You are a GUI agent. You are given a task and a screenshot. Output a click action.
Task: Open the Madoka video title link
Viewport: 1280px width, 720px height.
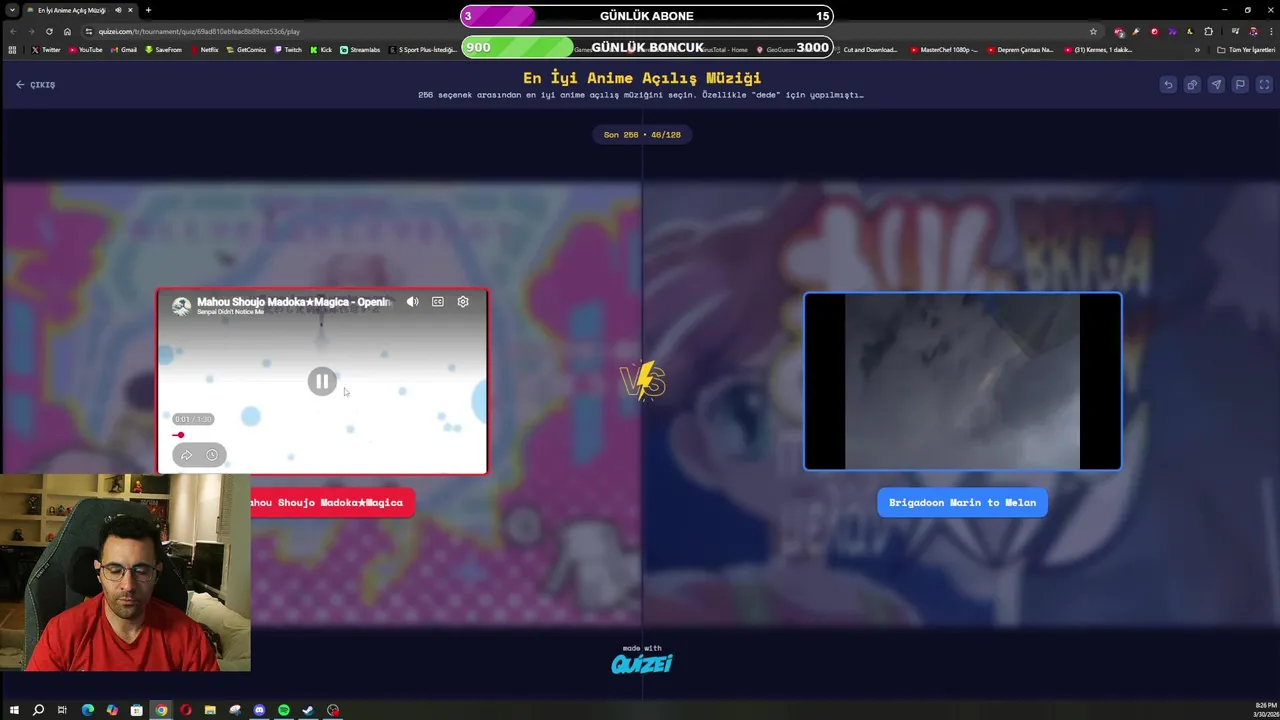tap(293, 301)
